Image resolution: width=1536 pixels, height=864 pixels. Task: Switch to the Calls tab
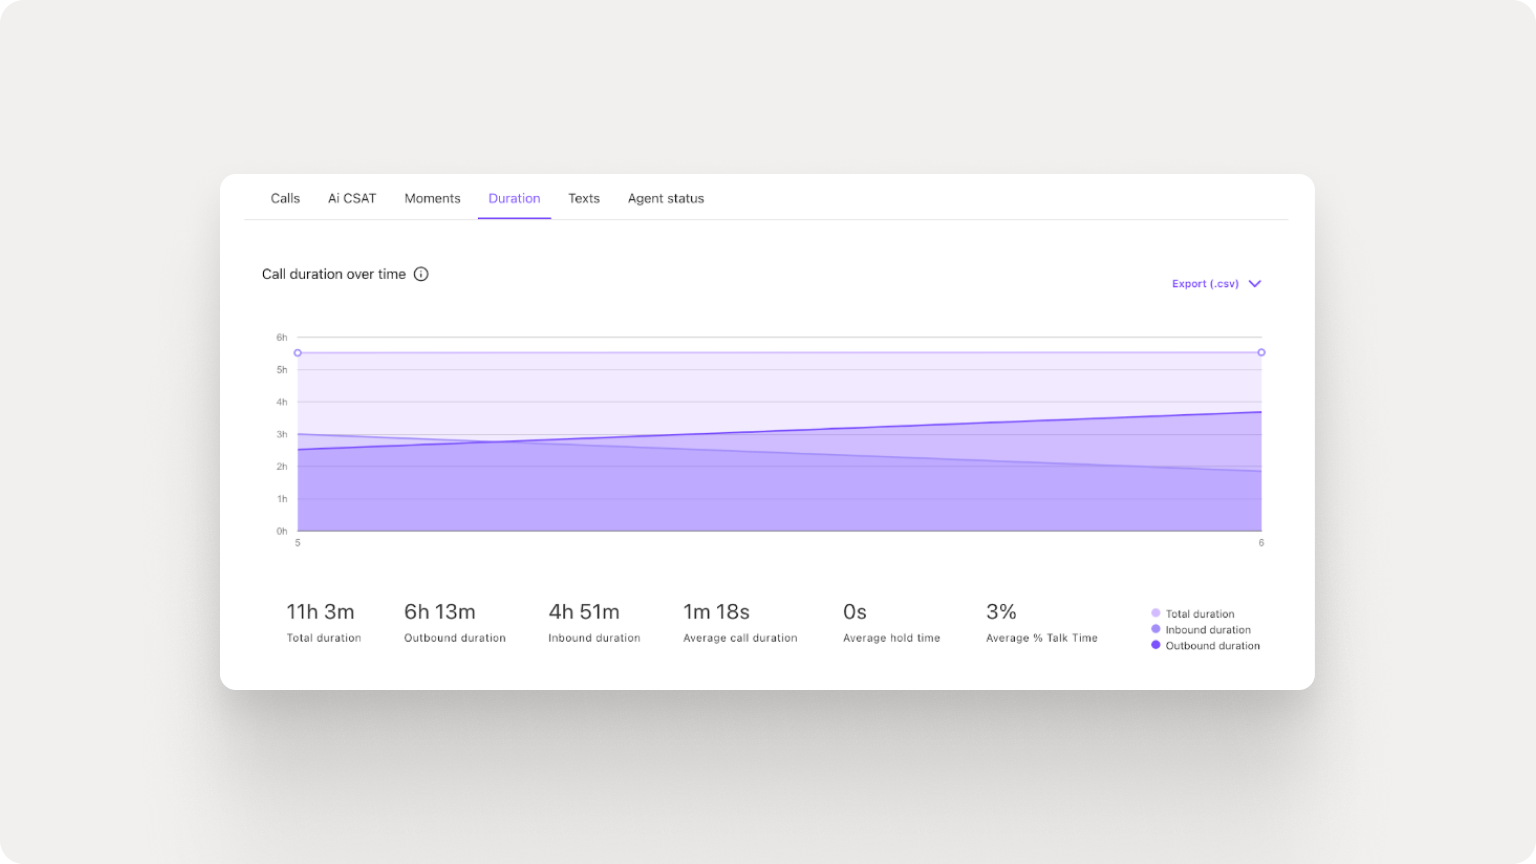click(284, 198)
